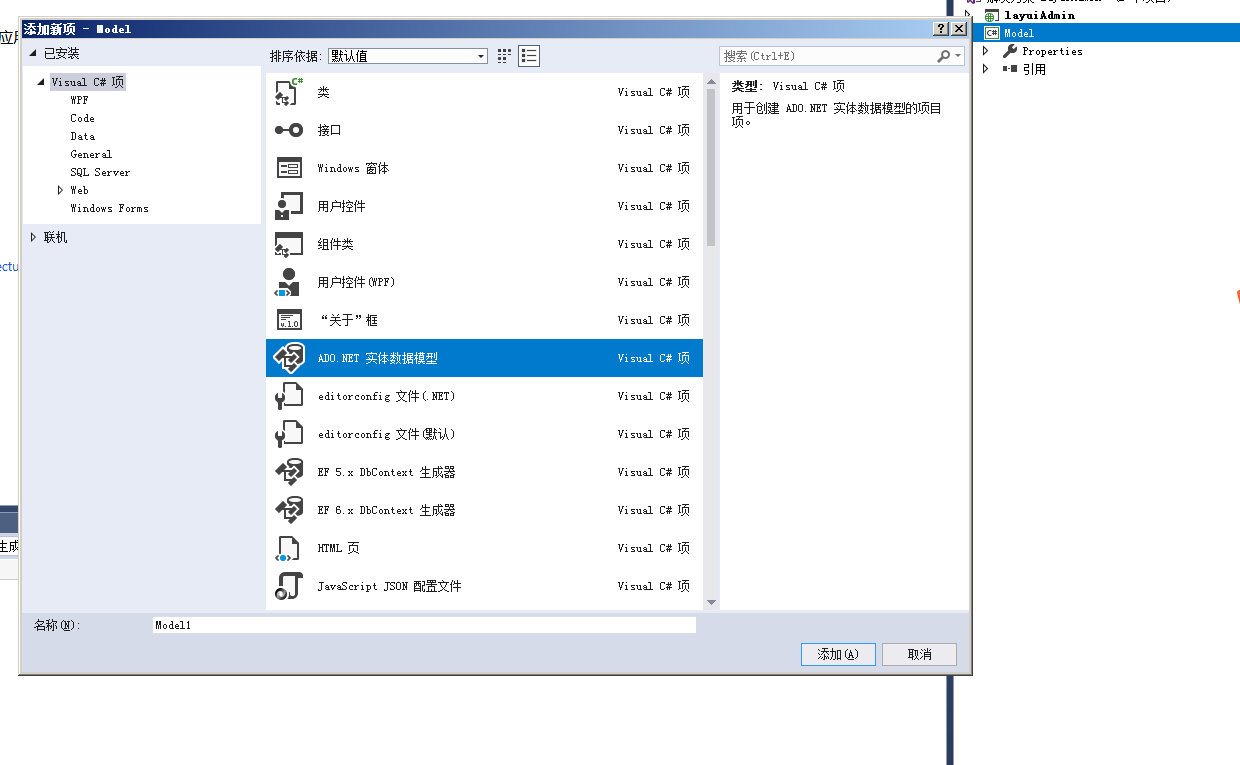This screenshot has height=765, width=1240.
Task: Click the HTML 页 template name text
Action: click(338, 548)
